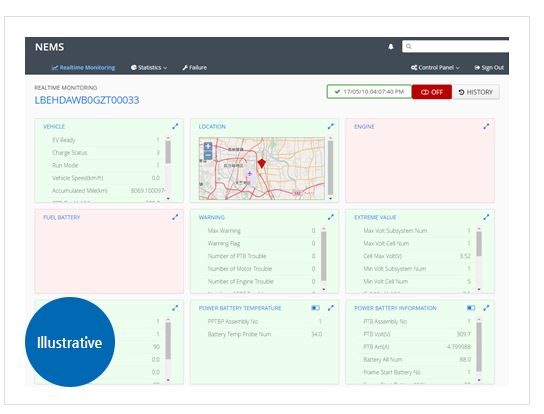Toggle the red OFF switch
Viewport: 544px width, 414px height.
click(432, 92)
